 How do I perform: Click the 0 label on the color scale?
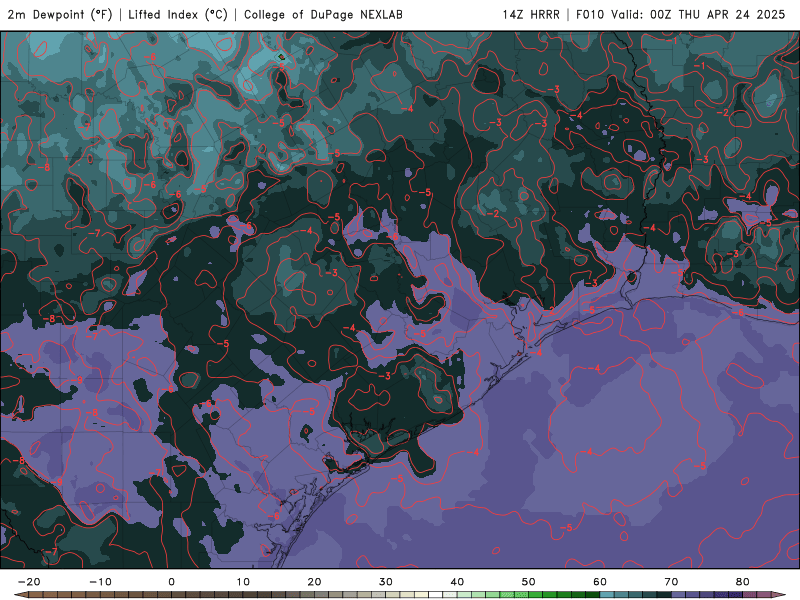coord(171,582)
